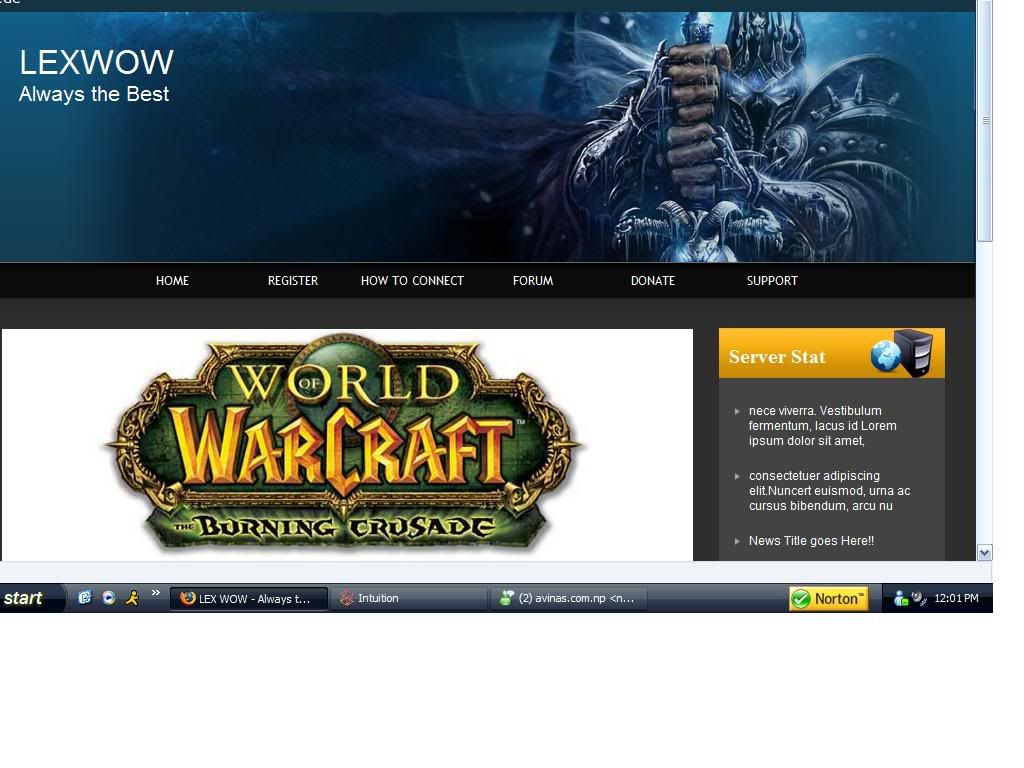
Task: Click the World of Warcraft Burning Crusade banner
Action: pyautogui.click(x=345, y=444)
